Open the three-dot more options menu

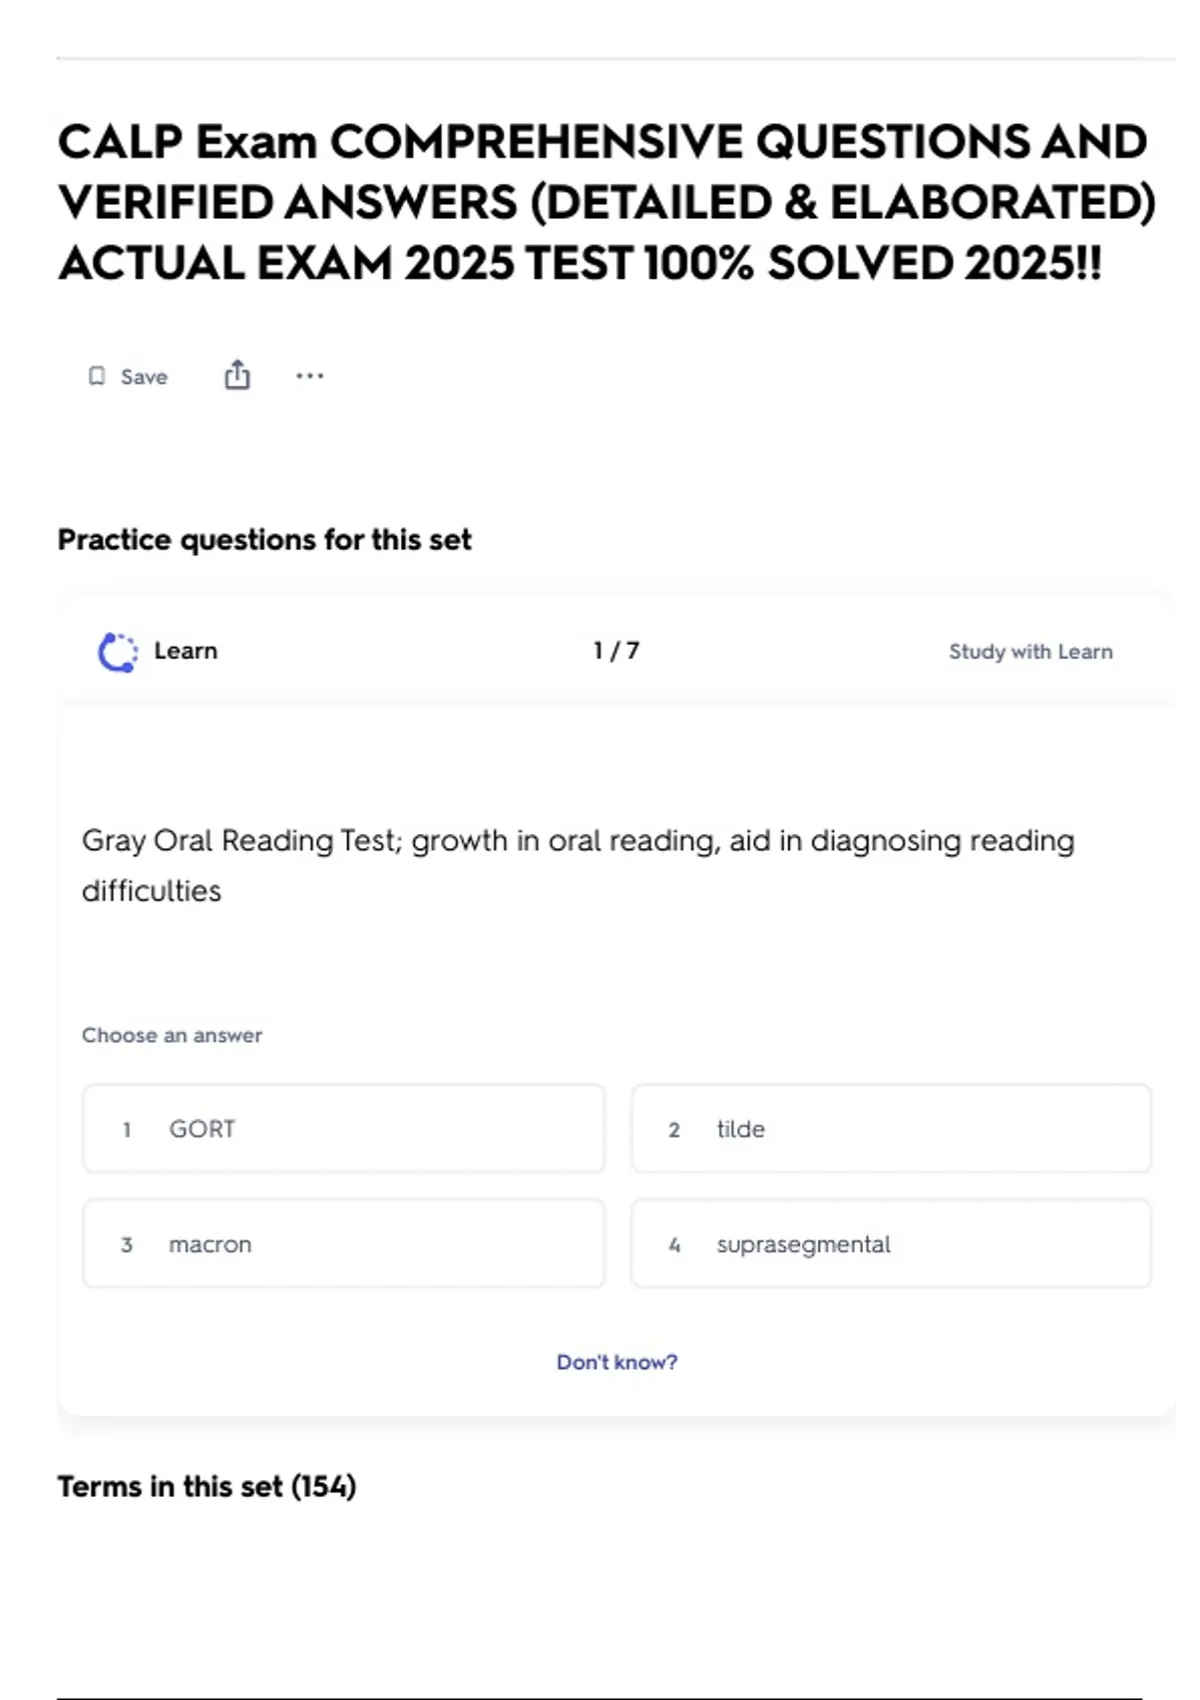coord(310,376)
